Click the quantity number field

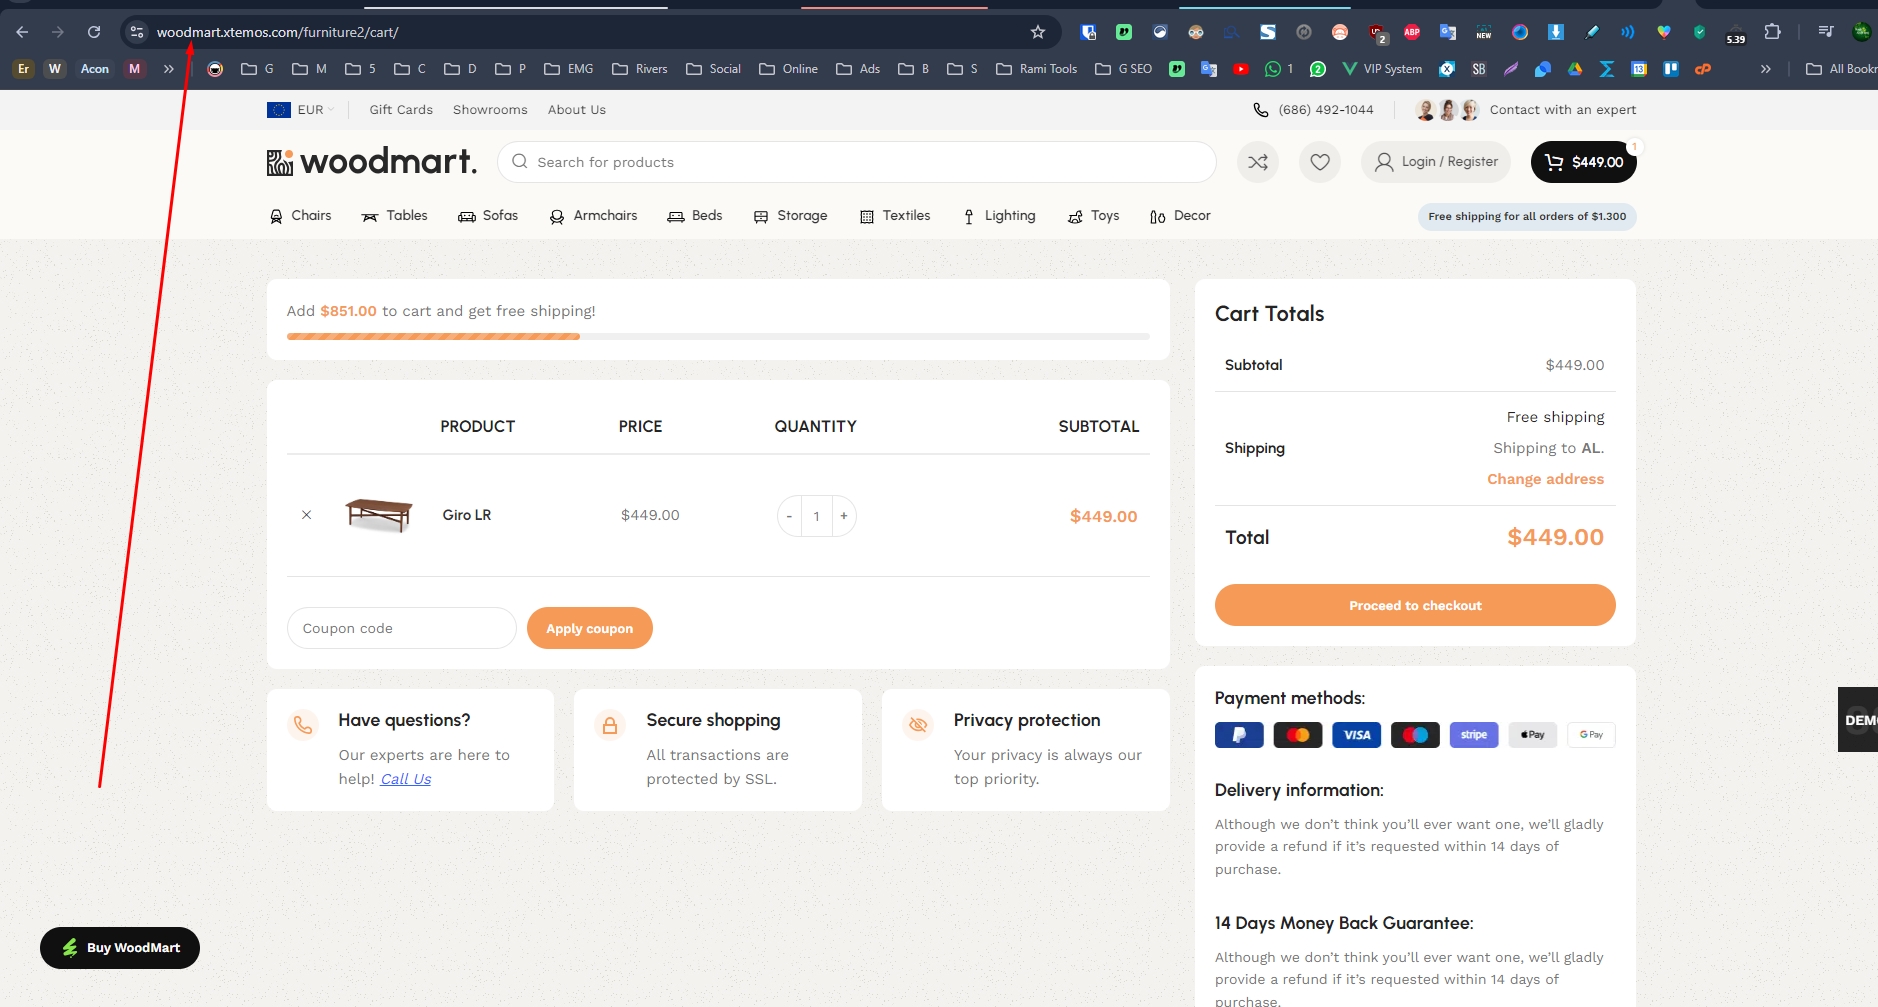tap(817, 516)
